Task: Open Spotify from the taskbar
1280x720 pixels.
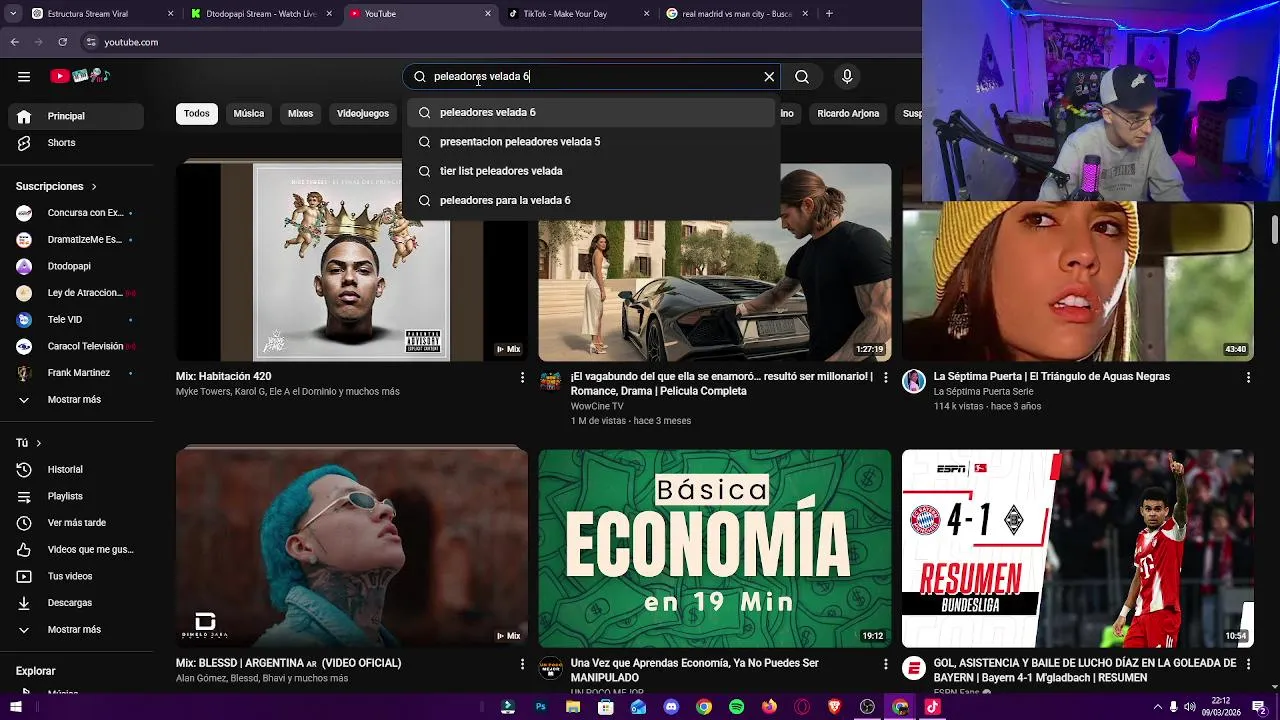Action: [x=737, y=707]
